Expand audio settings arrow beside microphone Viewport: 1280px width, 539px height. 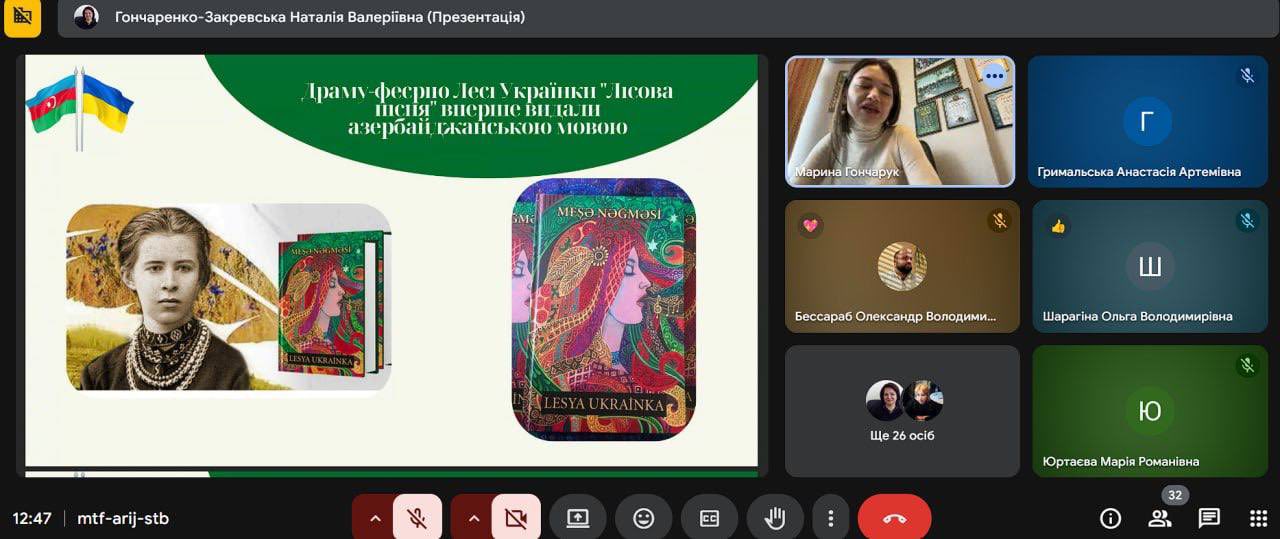tap(375, 518)
